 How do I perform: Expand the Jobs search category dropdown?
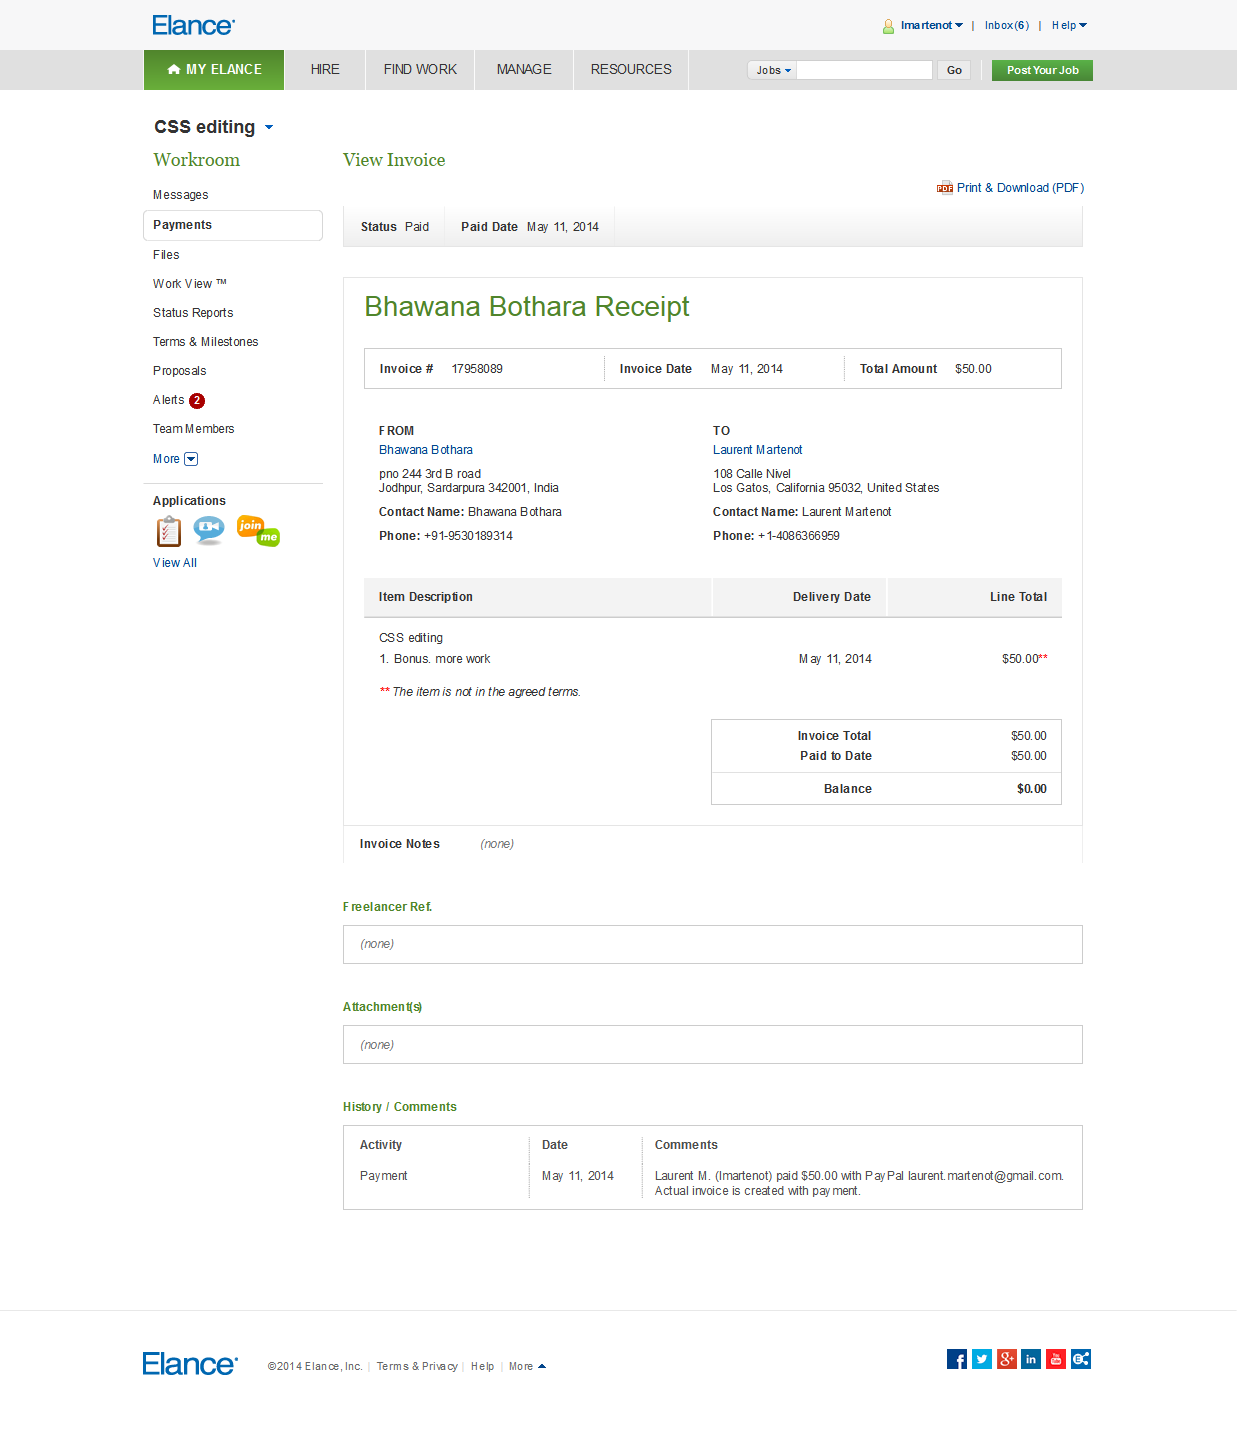[773, 70]
